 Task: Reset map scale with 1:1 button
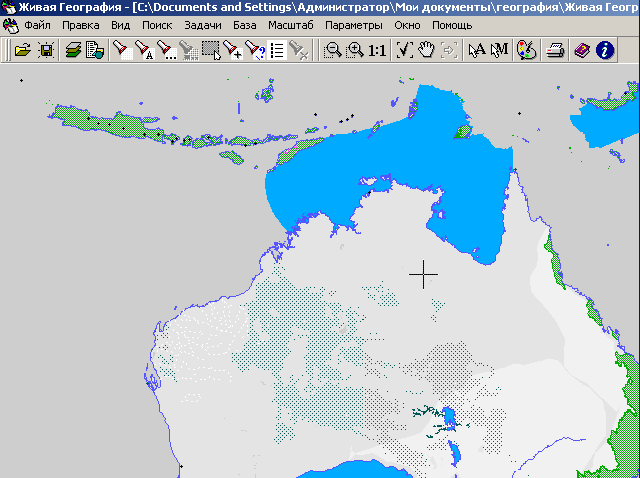[377, 49]
